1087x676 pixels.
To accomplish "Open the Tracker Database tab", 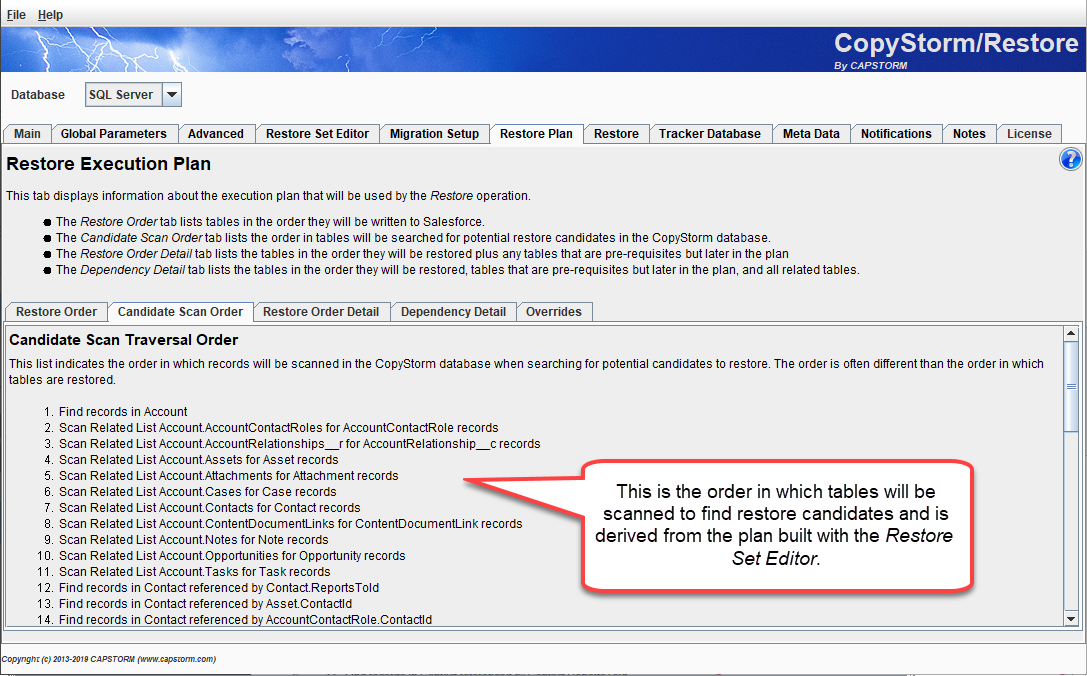I will (710, 134).
